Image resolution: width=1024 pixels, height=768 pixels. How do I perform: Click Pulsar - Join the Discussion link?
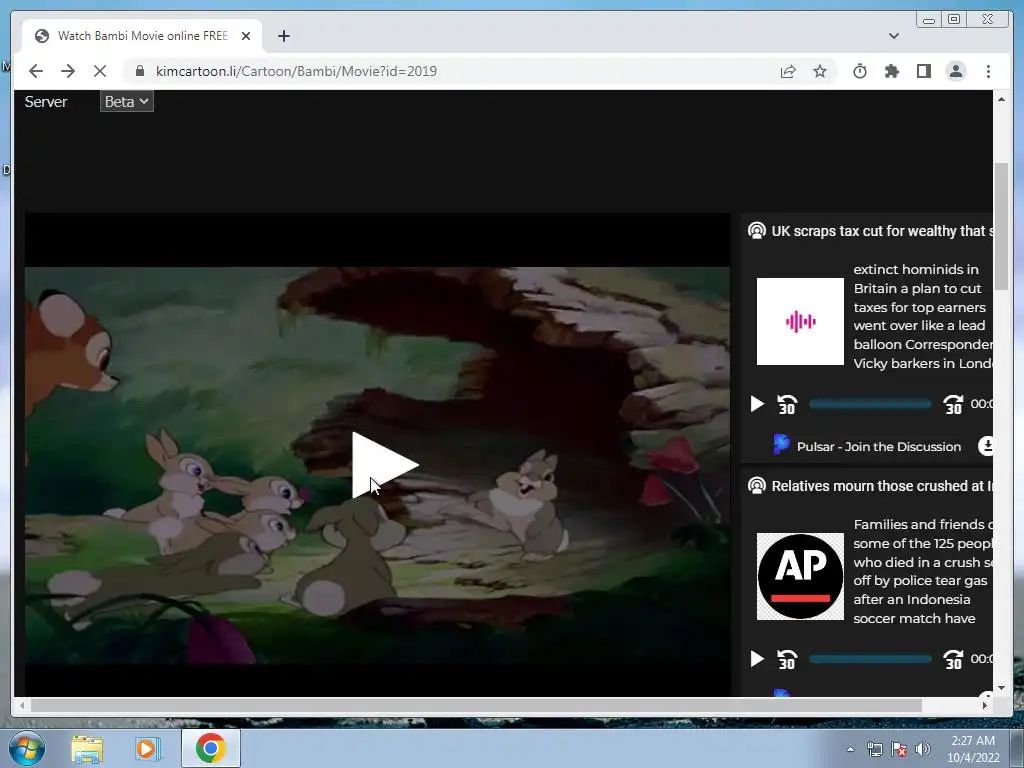878,447
